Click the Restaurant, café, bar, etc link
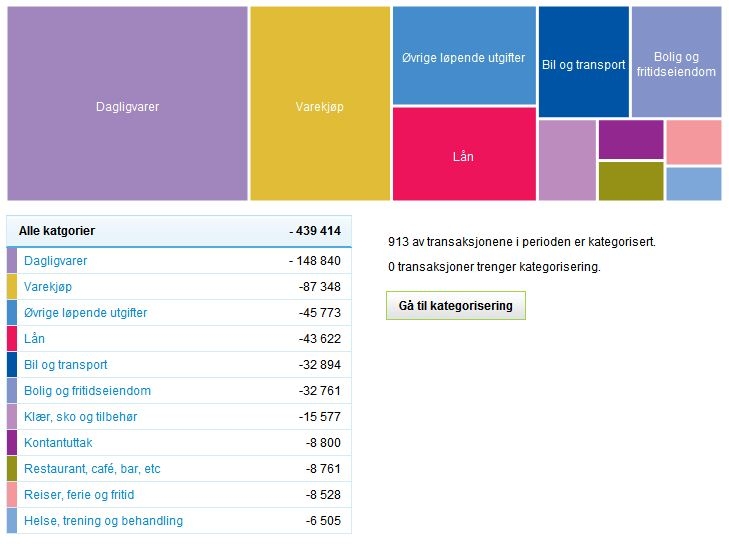 click(92, 469)
